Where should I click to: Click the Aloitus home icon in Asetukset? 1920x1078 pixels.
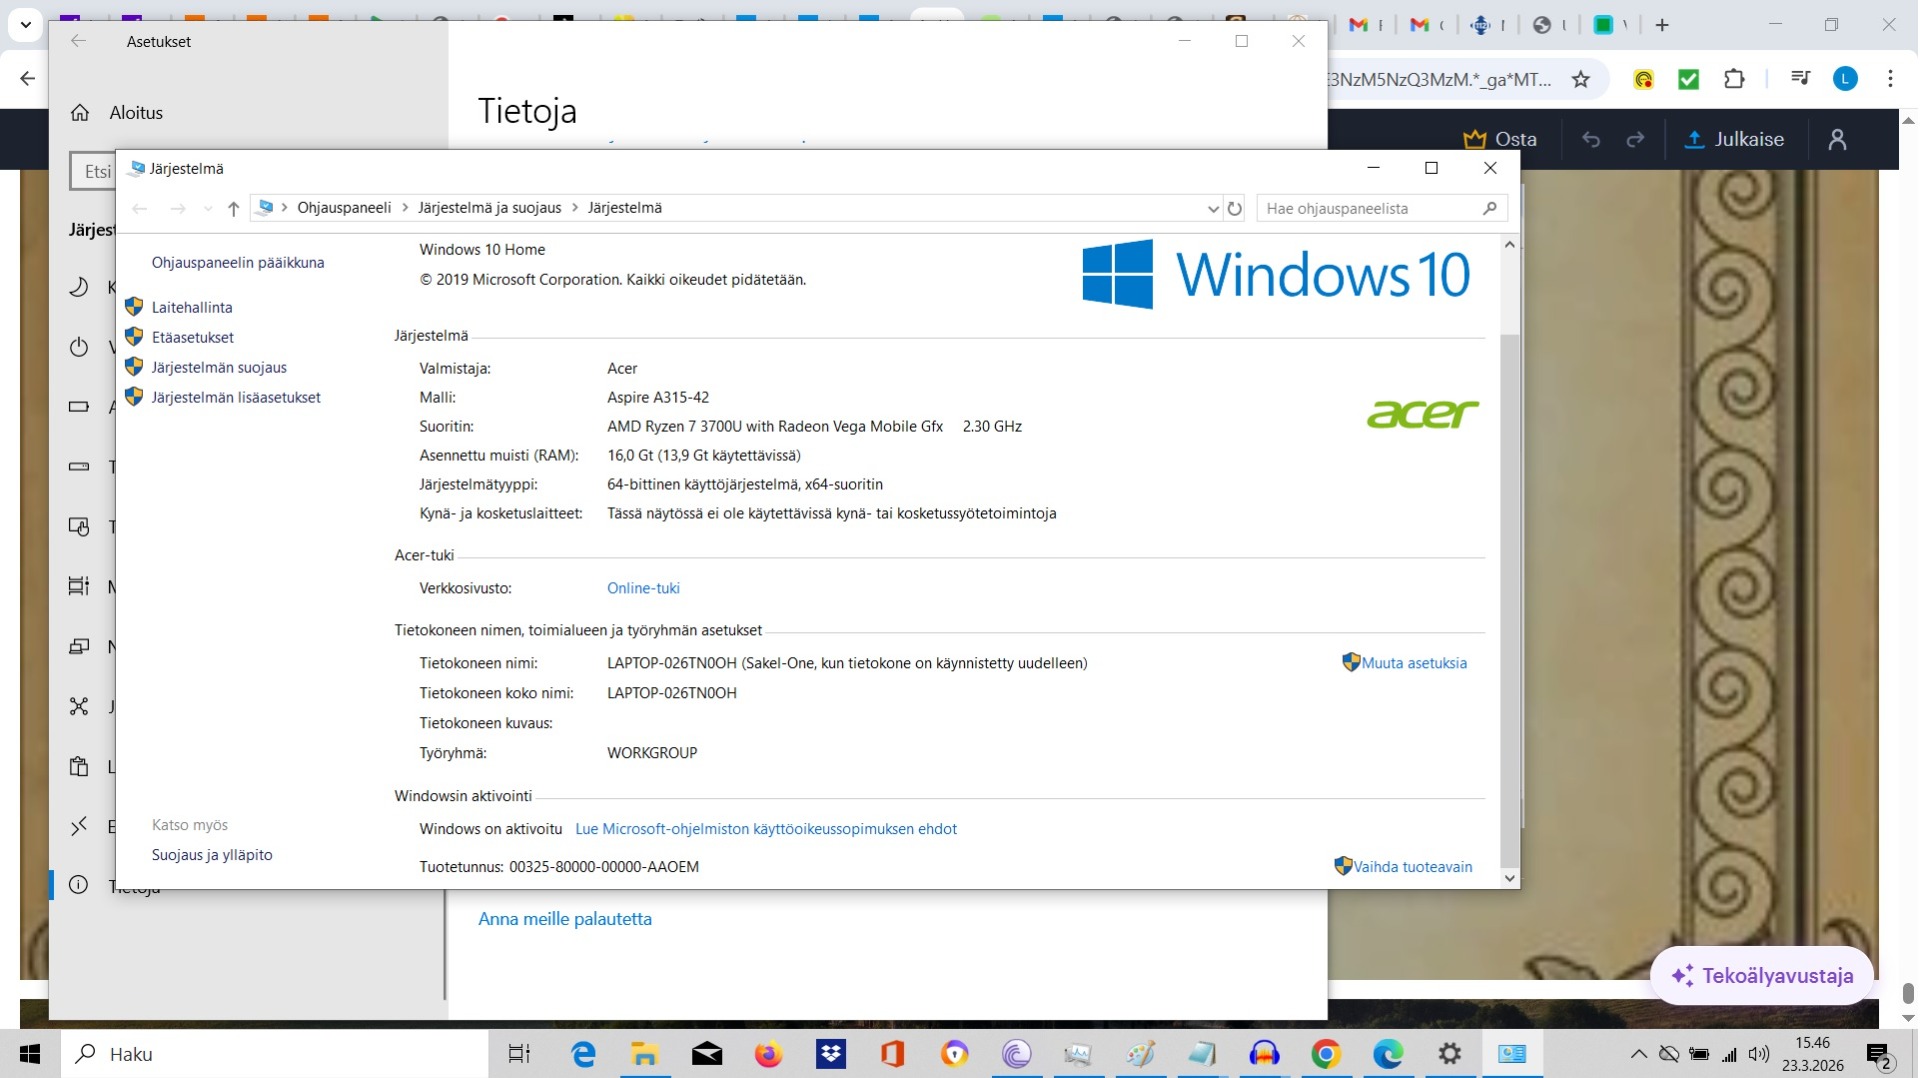(x=80, y=113)
